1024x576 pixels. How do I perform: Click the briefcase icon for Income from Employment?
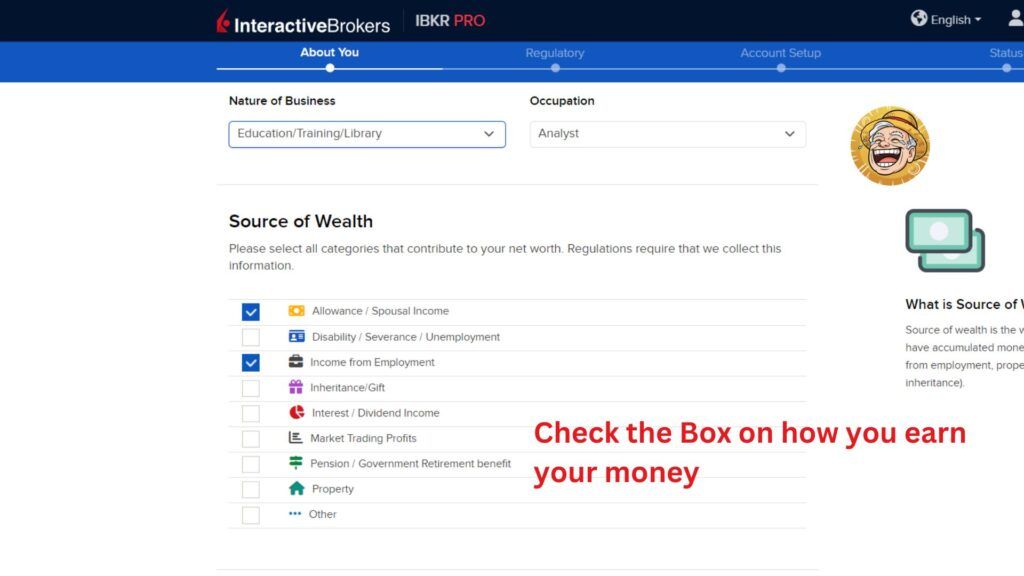tap(296, 362)
